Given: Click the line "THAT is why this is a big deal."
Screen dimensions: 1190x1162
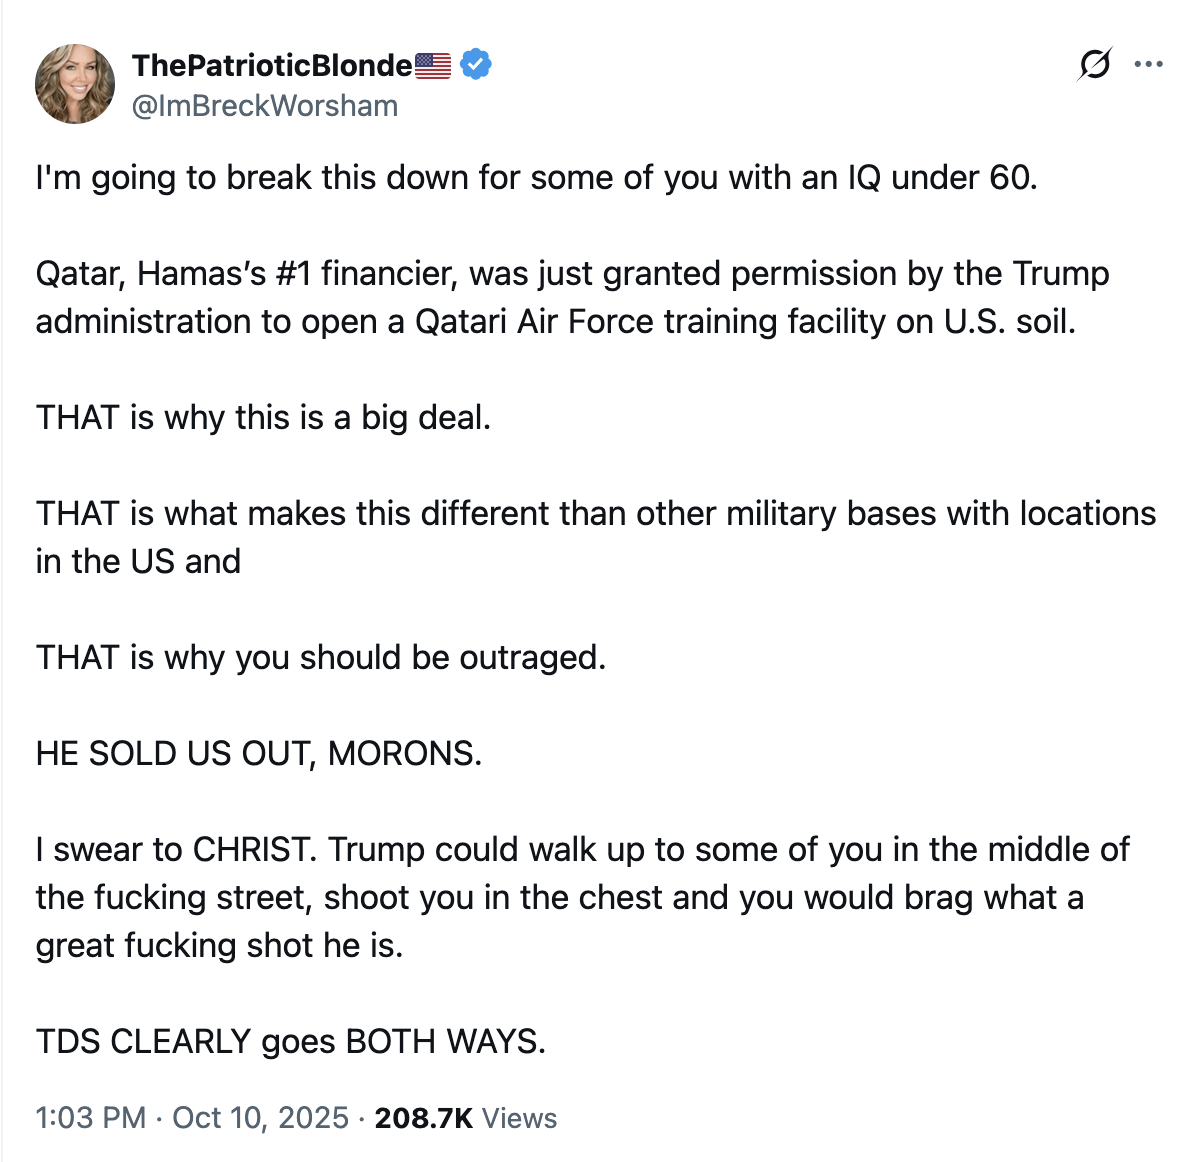Looking at the screenshot, I should (263, 418).
